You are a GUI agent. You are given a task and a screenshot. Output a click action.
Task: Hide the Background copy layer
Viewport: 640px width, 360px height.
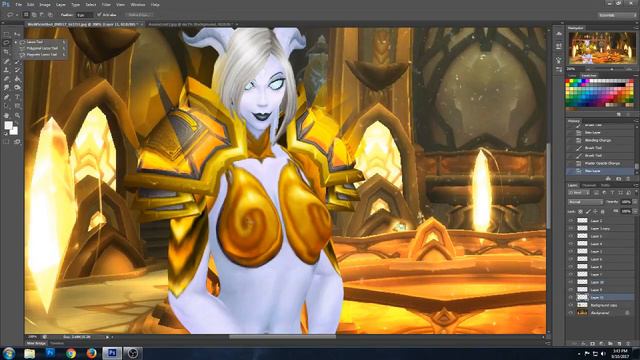(571, 305)
